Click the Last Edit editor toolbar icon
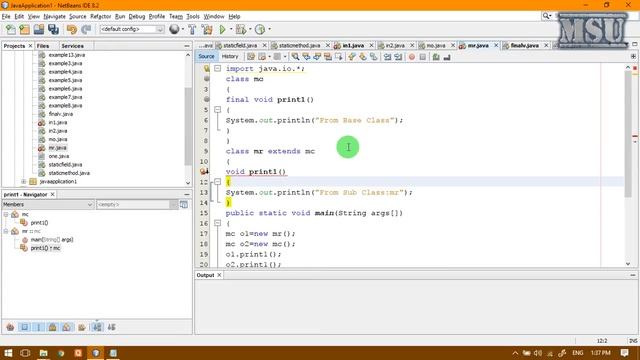Viewport: 640px width, 360px height. (x=251, y=57)
